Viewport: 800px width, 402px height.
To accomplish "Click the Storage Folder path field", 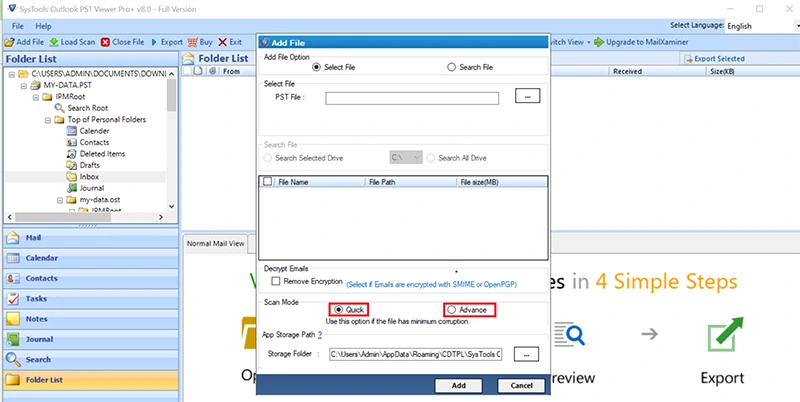I will (416, 355).
